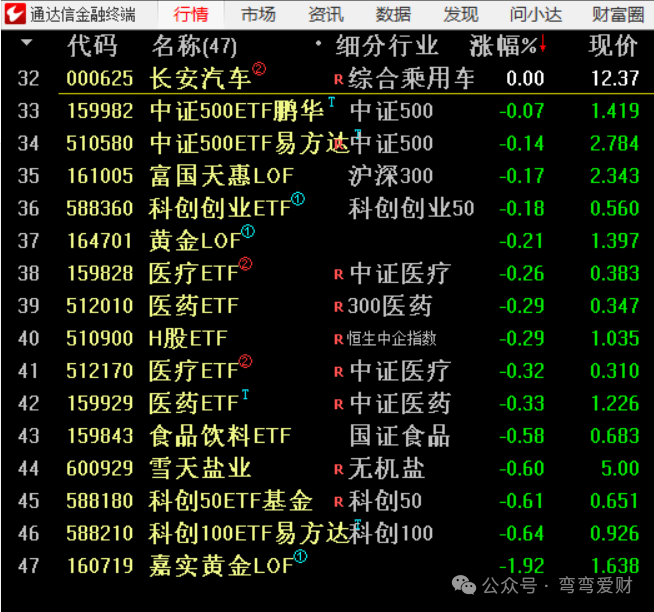Open the 财富圈 tab

pyautogui.click(x=618, y=15)
